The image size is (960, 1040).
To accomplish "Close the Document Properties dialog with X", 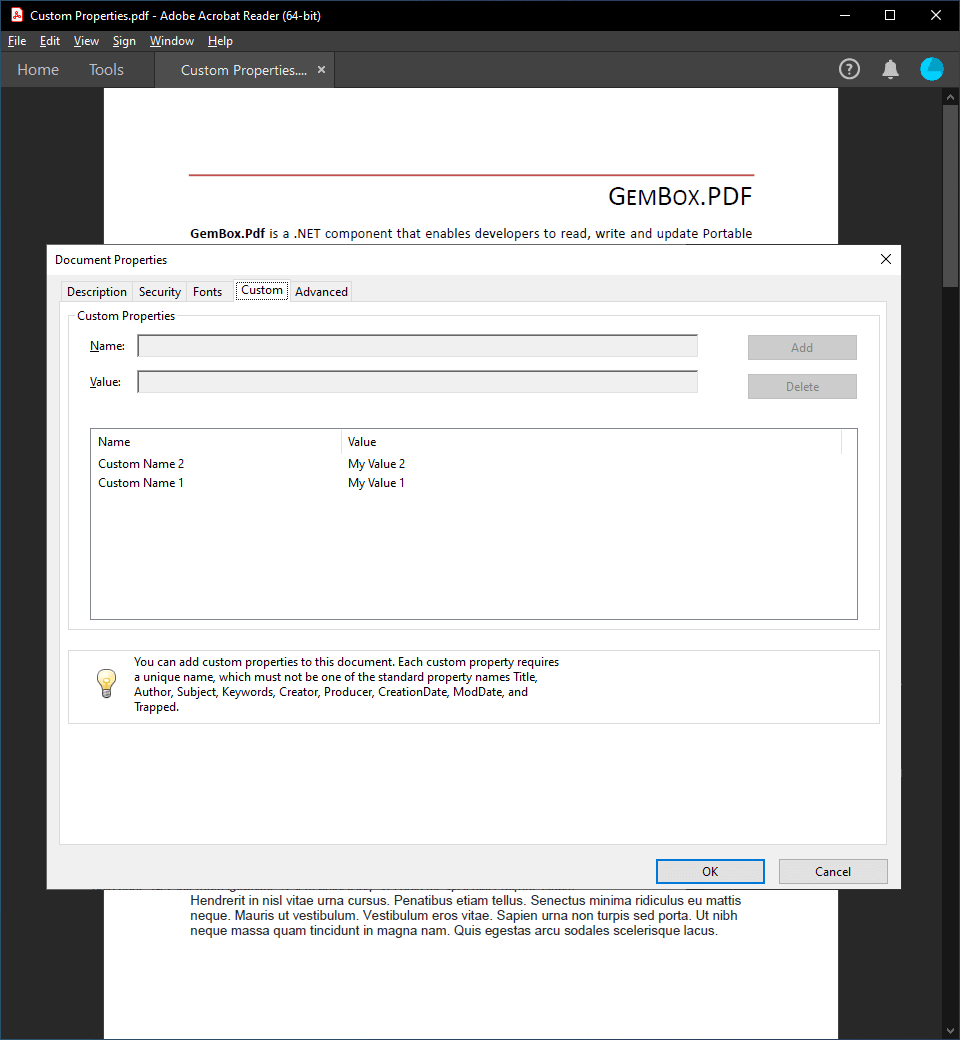I will point(885,259).
